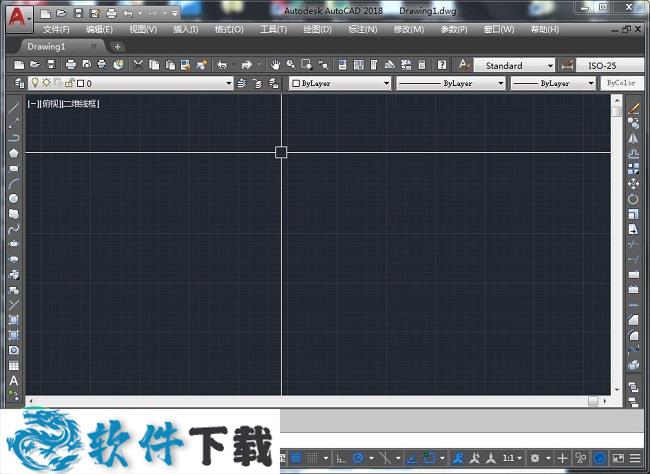650x474 pixels.
Task: Click the Plot printer icon in standard toolbar
Action: point(71,65)
